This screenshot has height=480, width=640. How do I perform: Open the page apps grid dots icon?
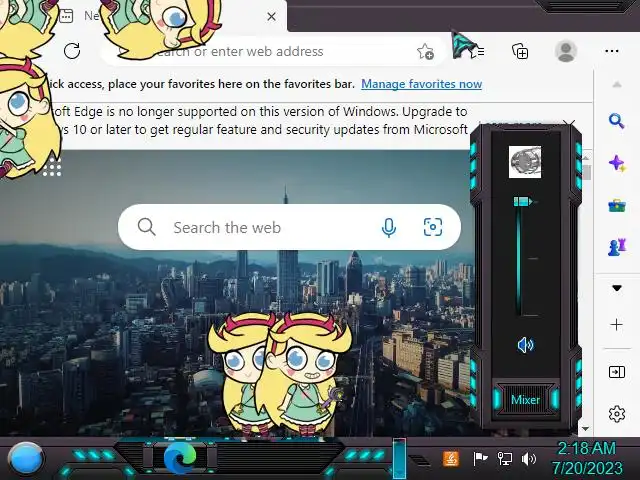coord(52,168)
